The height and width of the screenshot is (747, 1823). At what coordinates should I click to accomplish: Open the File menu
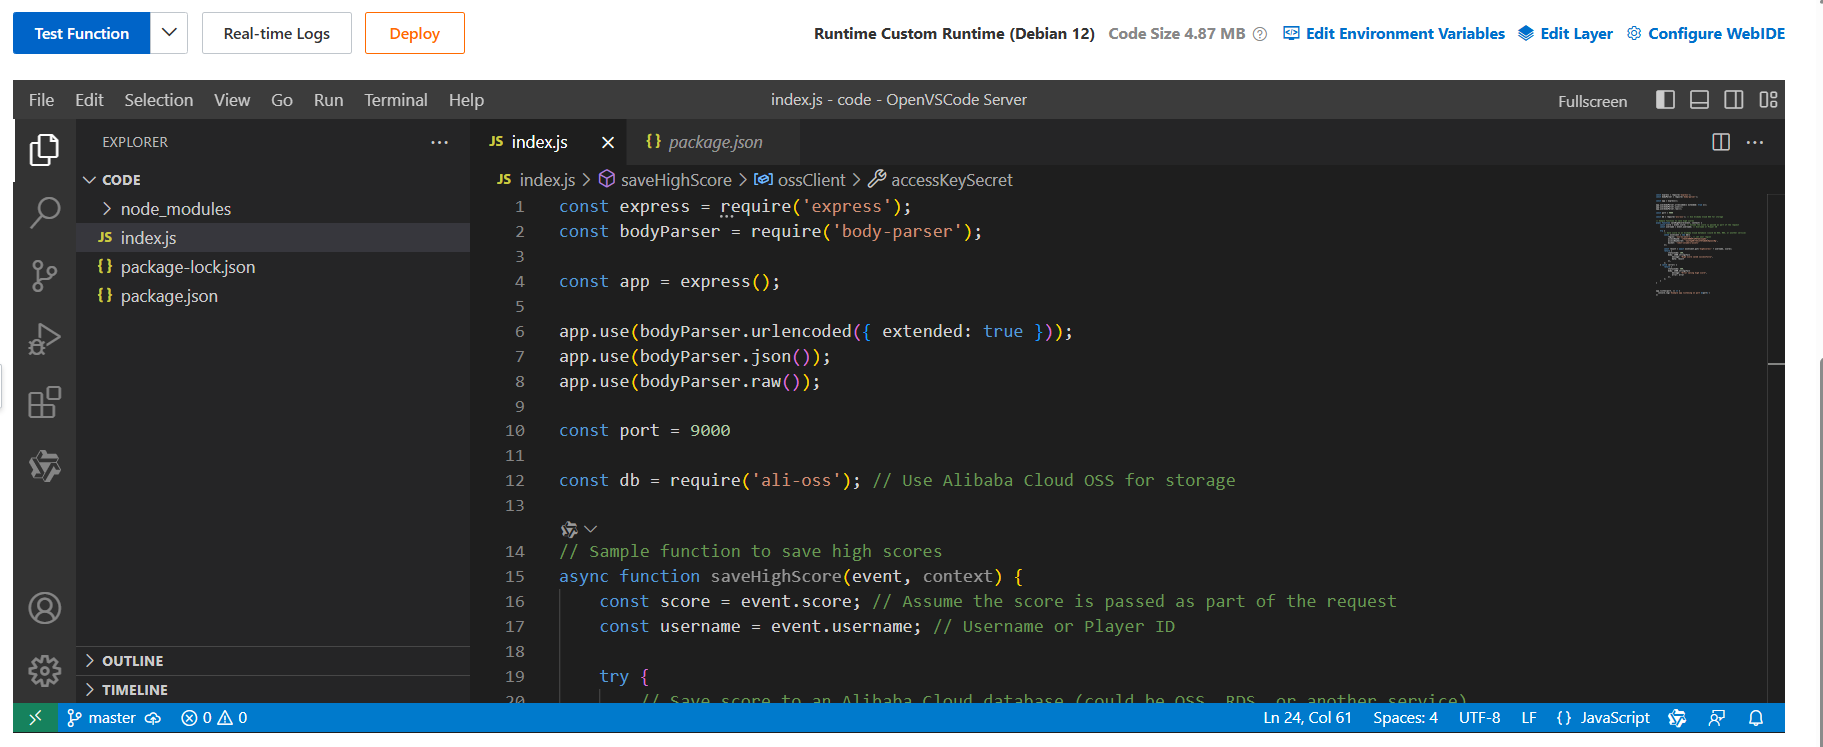41,100
